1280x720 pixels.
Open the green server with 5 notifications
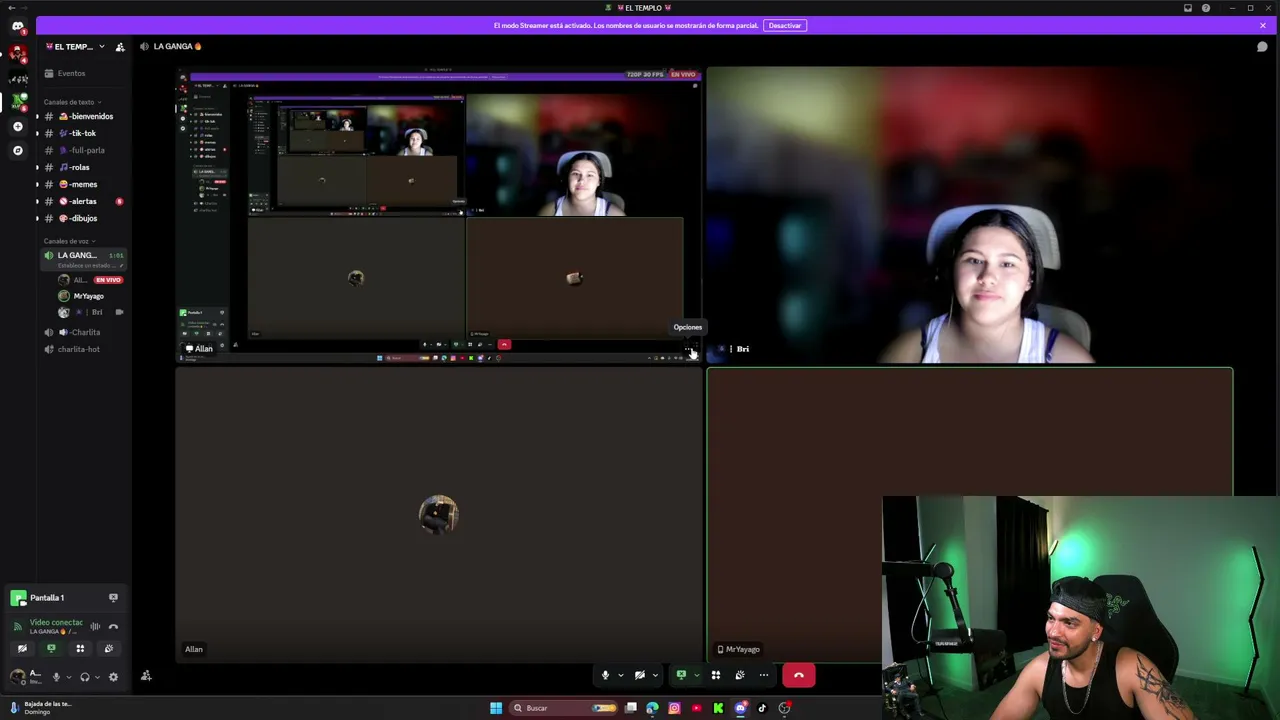tap(18, 101)
